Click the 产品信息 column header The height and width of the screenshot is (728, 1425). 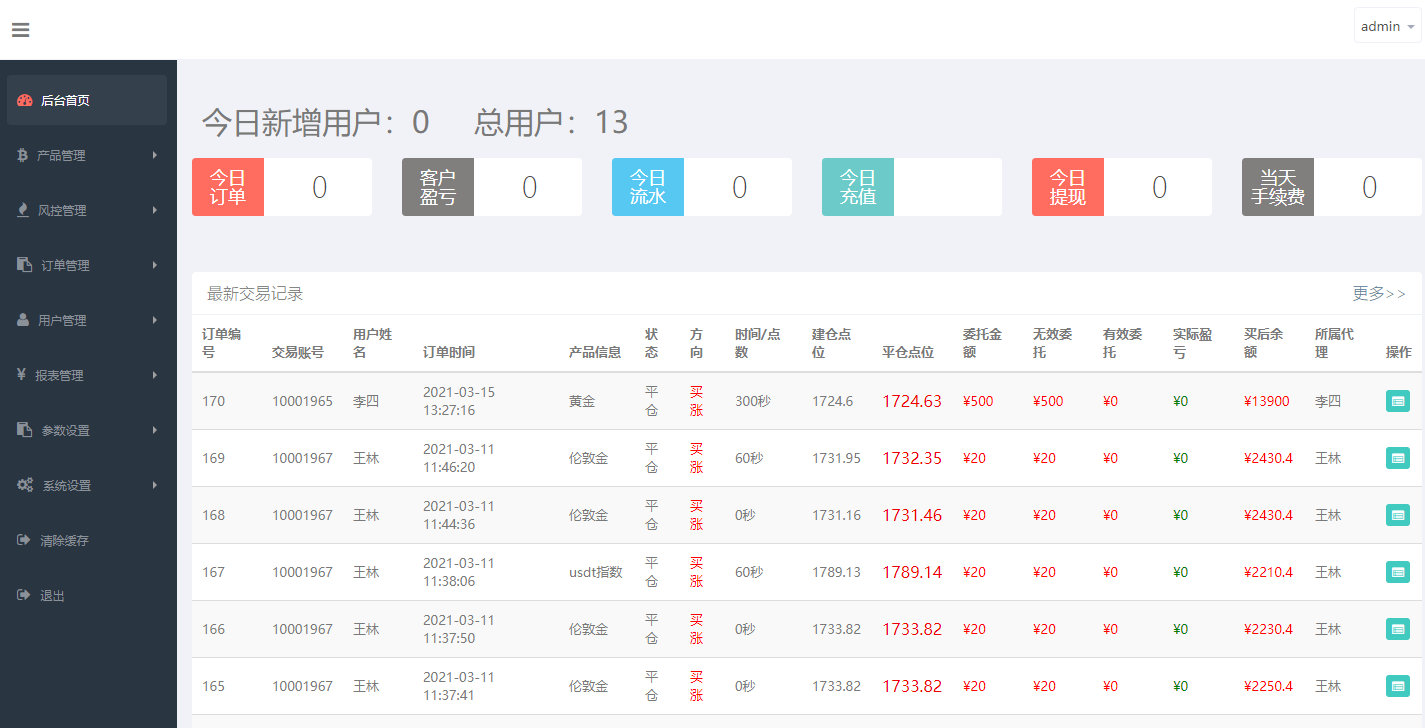coord(595,352)
